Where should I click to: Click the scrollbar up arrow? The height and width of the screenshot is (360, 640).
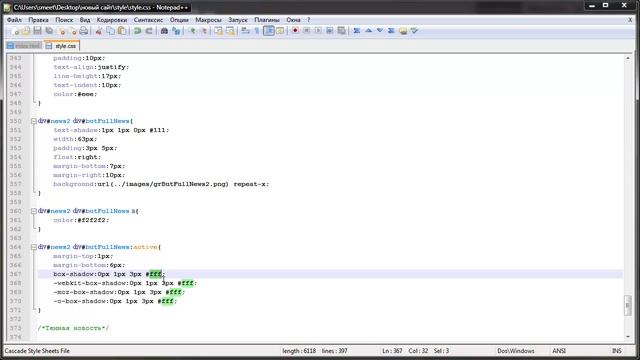click(628, 58)
